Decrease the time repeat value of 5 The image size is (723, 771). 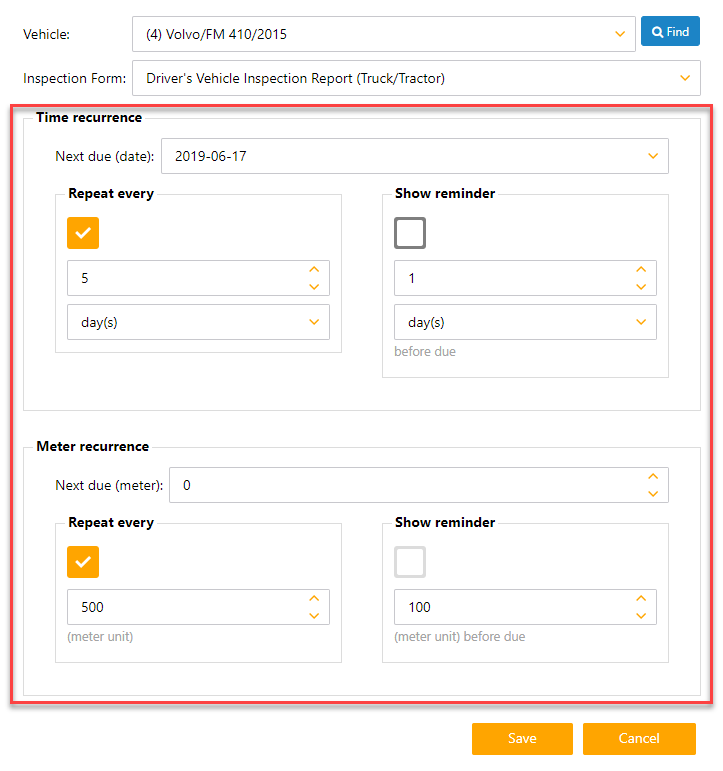click(314, 287)
